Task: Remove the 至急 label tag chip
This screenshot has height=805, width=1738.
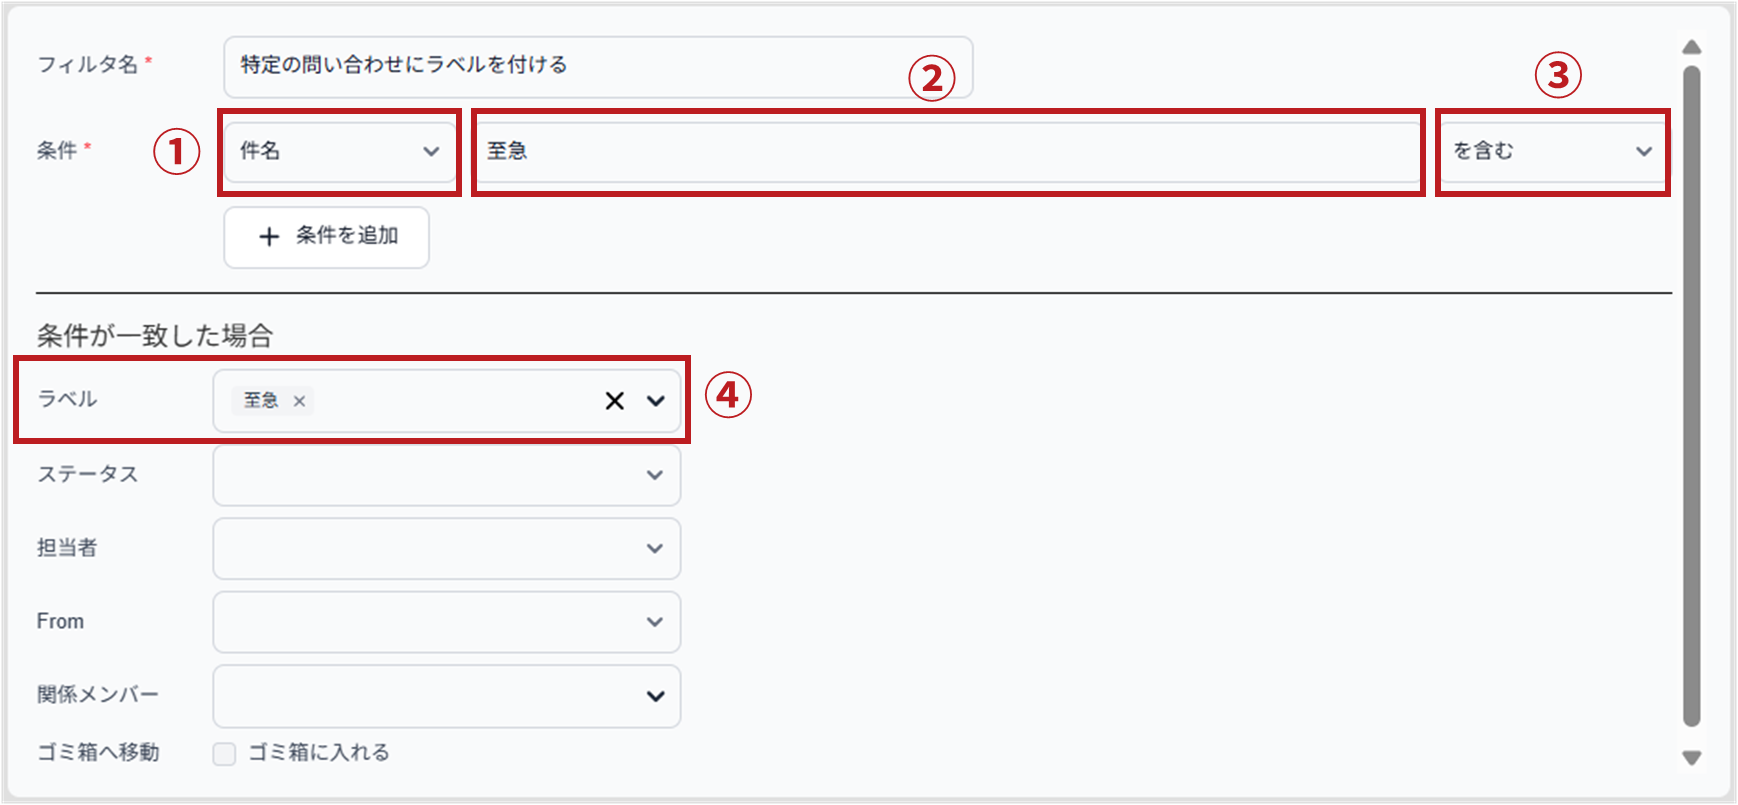Action: (x=299, y=401)
